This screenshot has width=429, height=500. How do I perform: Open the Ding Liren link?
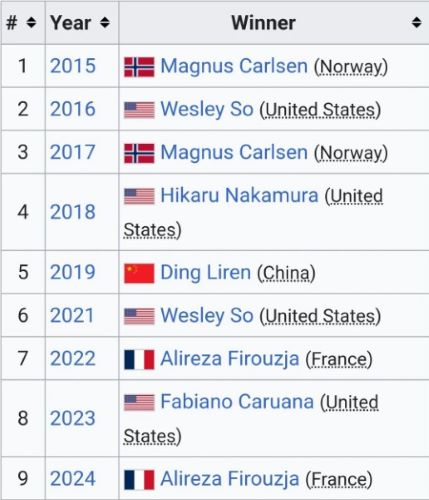pyautogui.click(x=205, y=273)
